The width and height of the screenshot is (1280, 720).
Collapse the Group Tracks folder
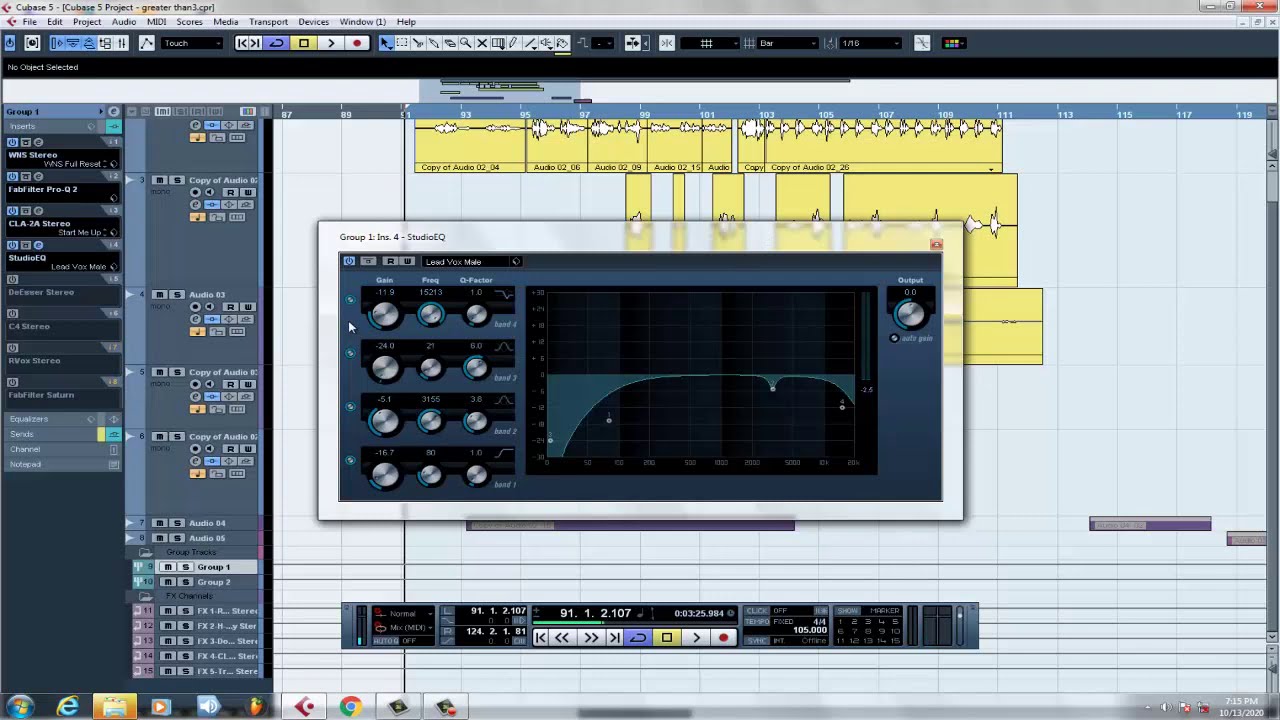click(146, 552)
